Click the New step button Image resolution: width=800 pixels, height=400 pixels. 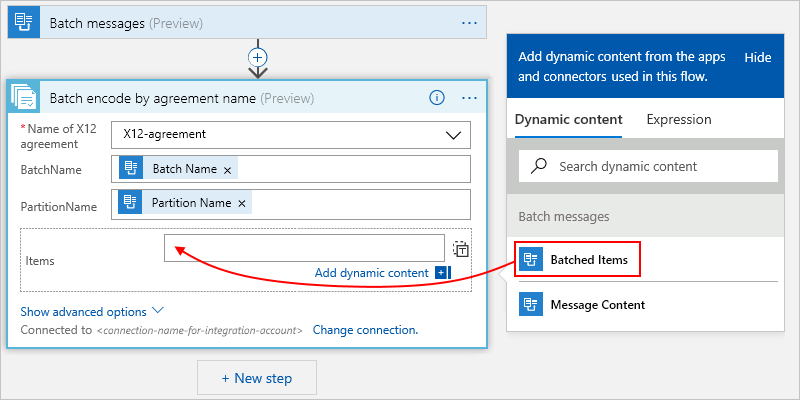(x=257, y=378)
